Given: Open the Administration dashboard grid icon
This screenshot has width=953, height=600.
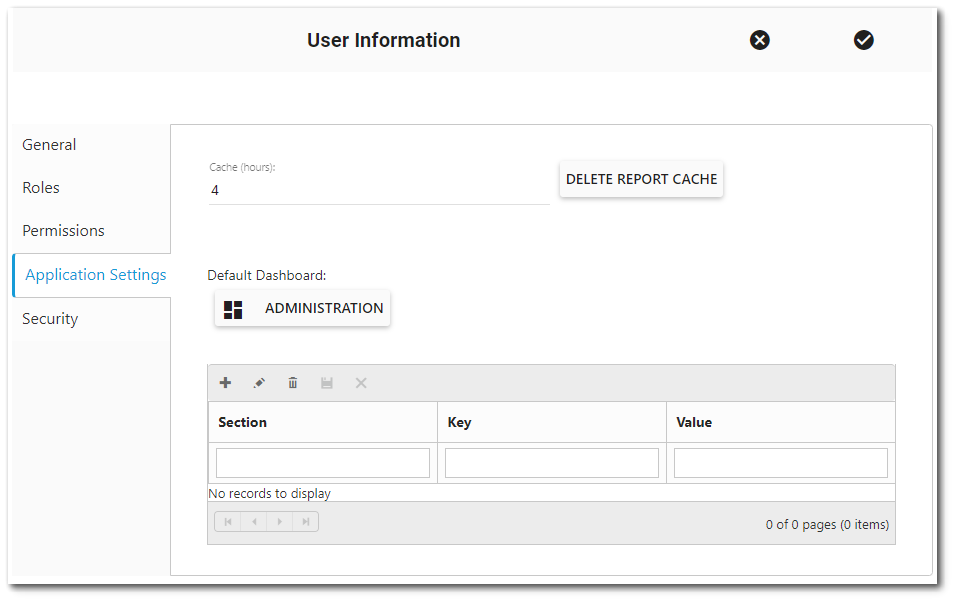Looking at the screenshot, I should [x=233, y=309].
